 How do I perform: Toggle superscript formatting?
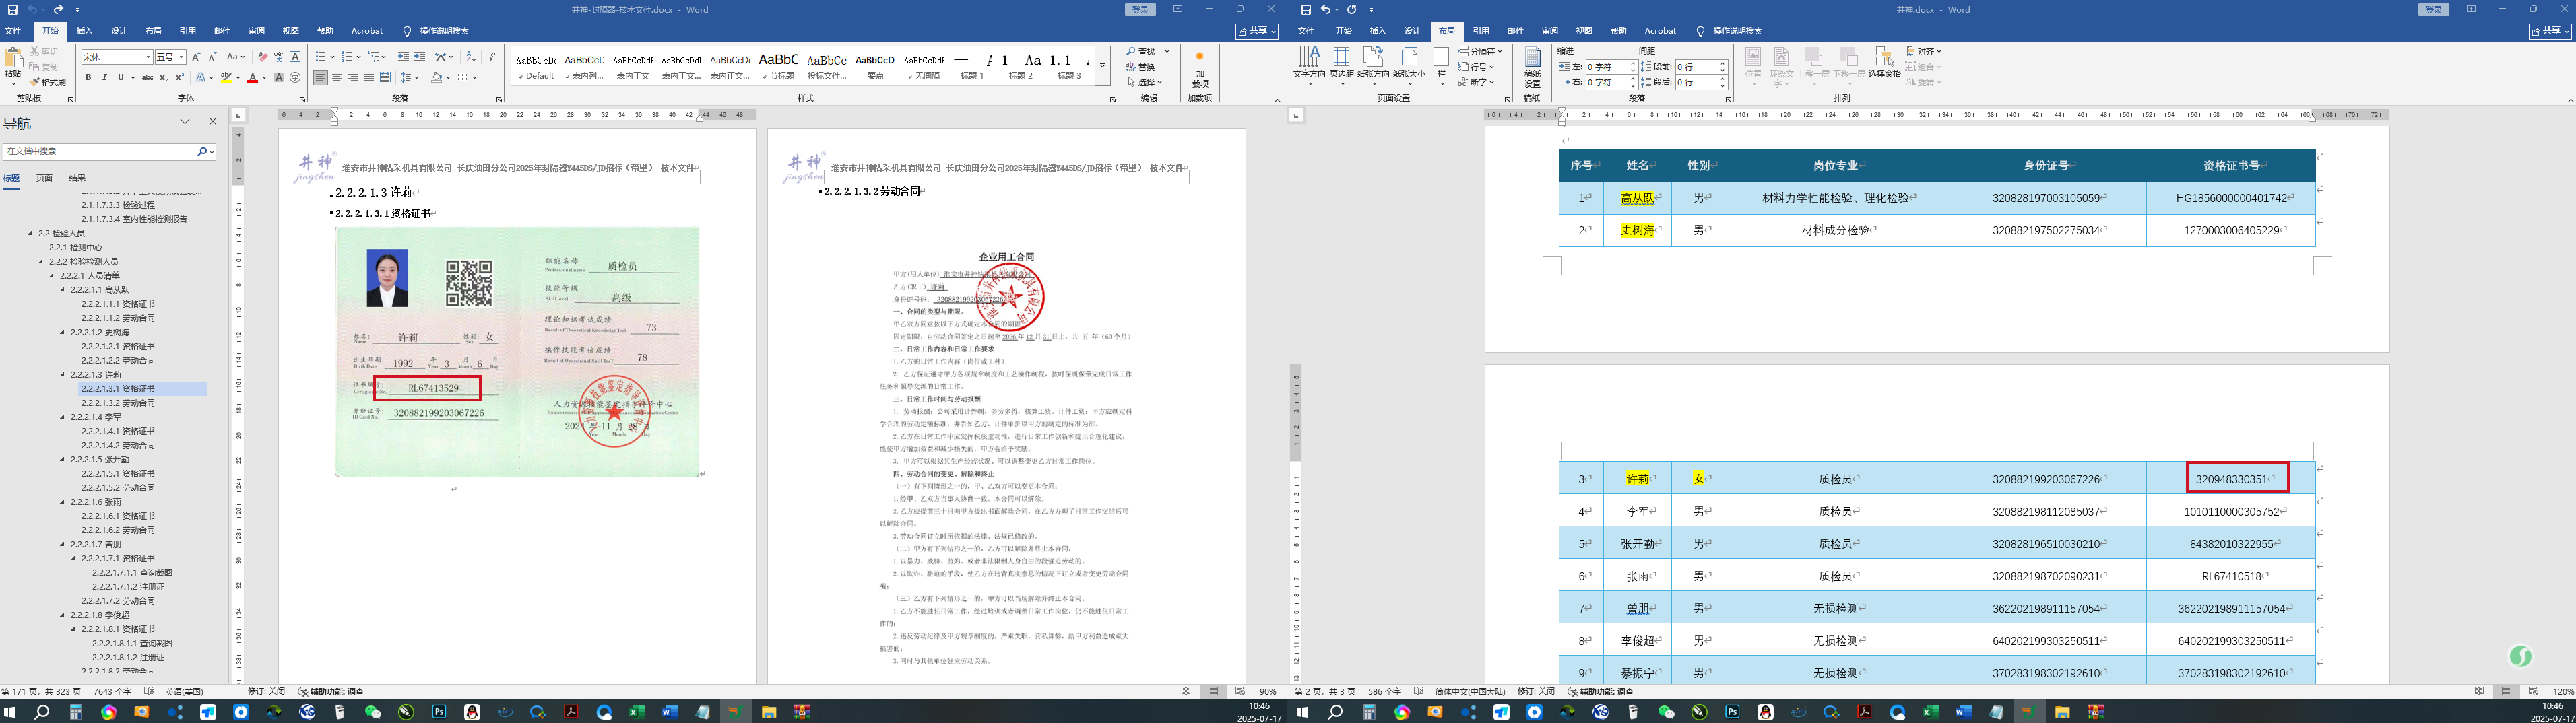pos(180,77)
